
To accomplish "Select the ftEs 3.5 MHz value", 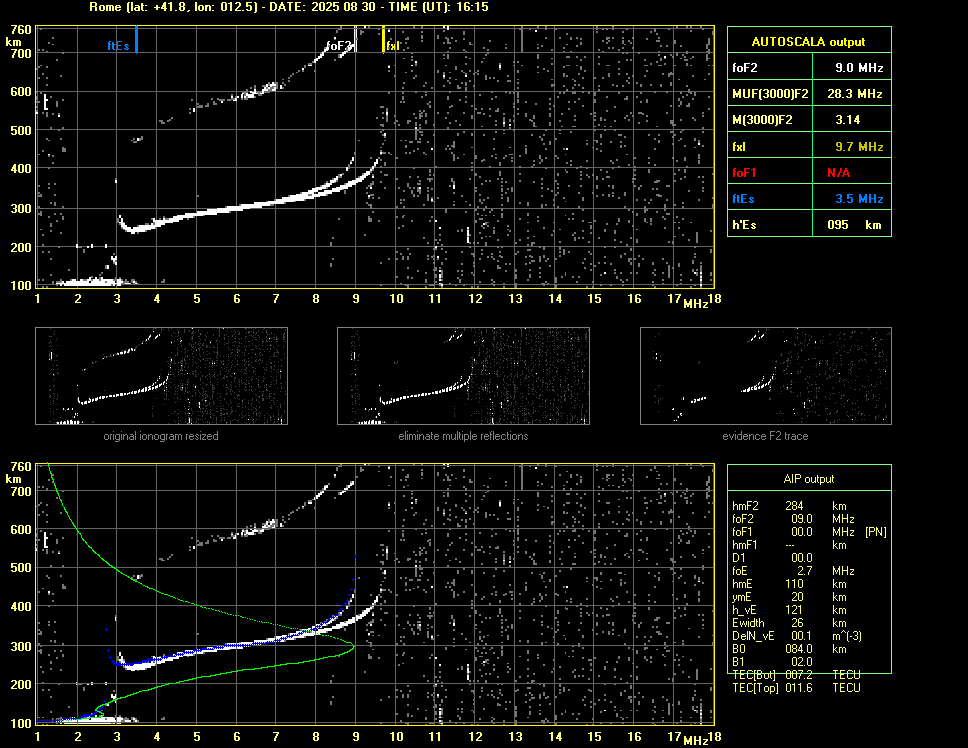I will click(x=859, y=199).
